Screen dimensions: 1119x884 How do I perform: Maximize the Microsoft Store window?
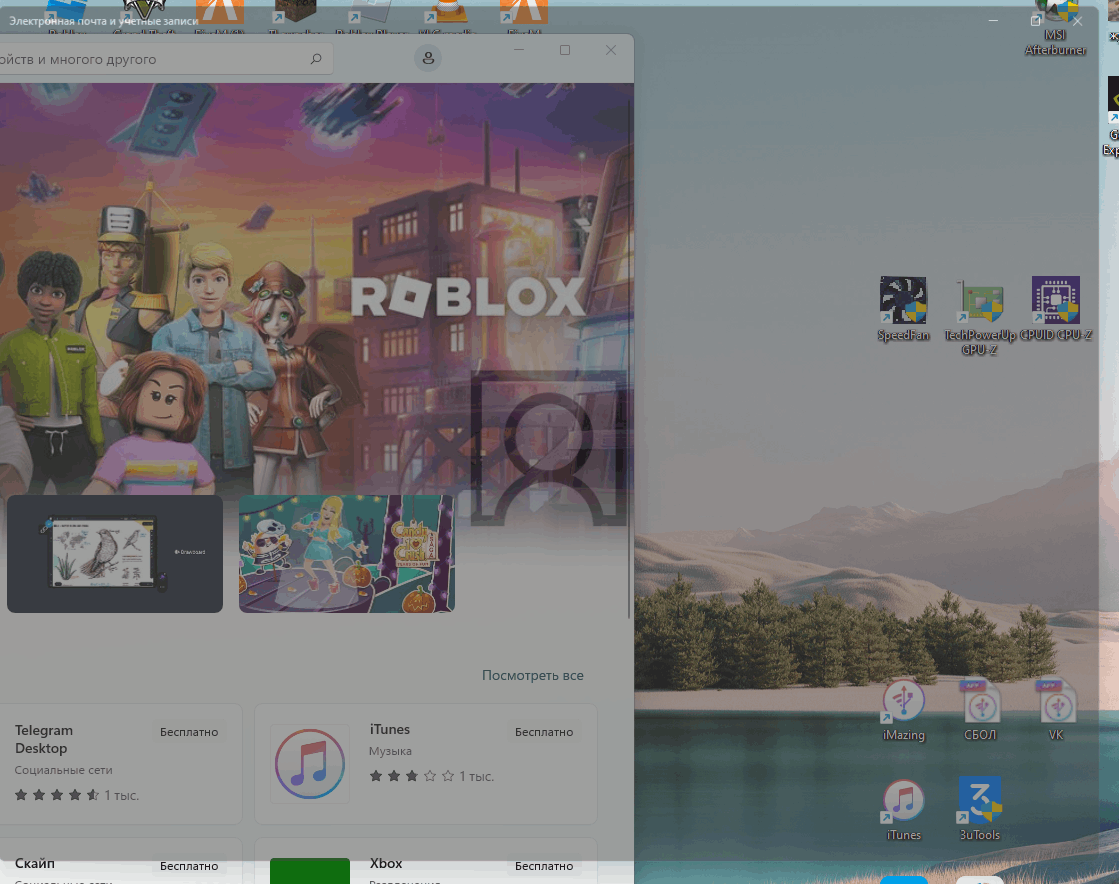pyautogui.click(x=564, y=50)
